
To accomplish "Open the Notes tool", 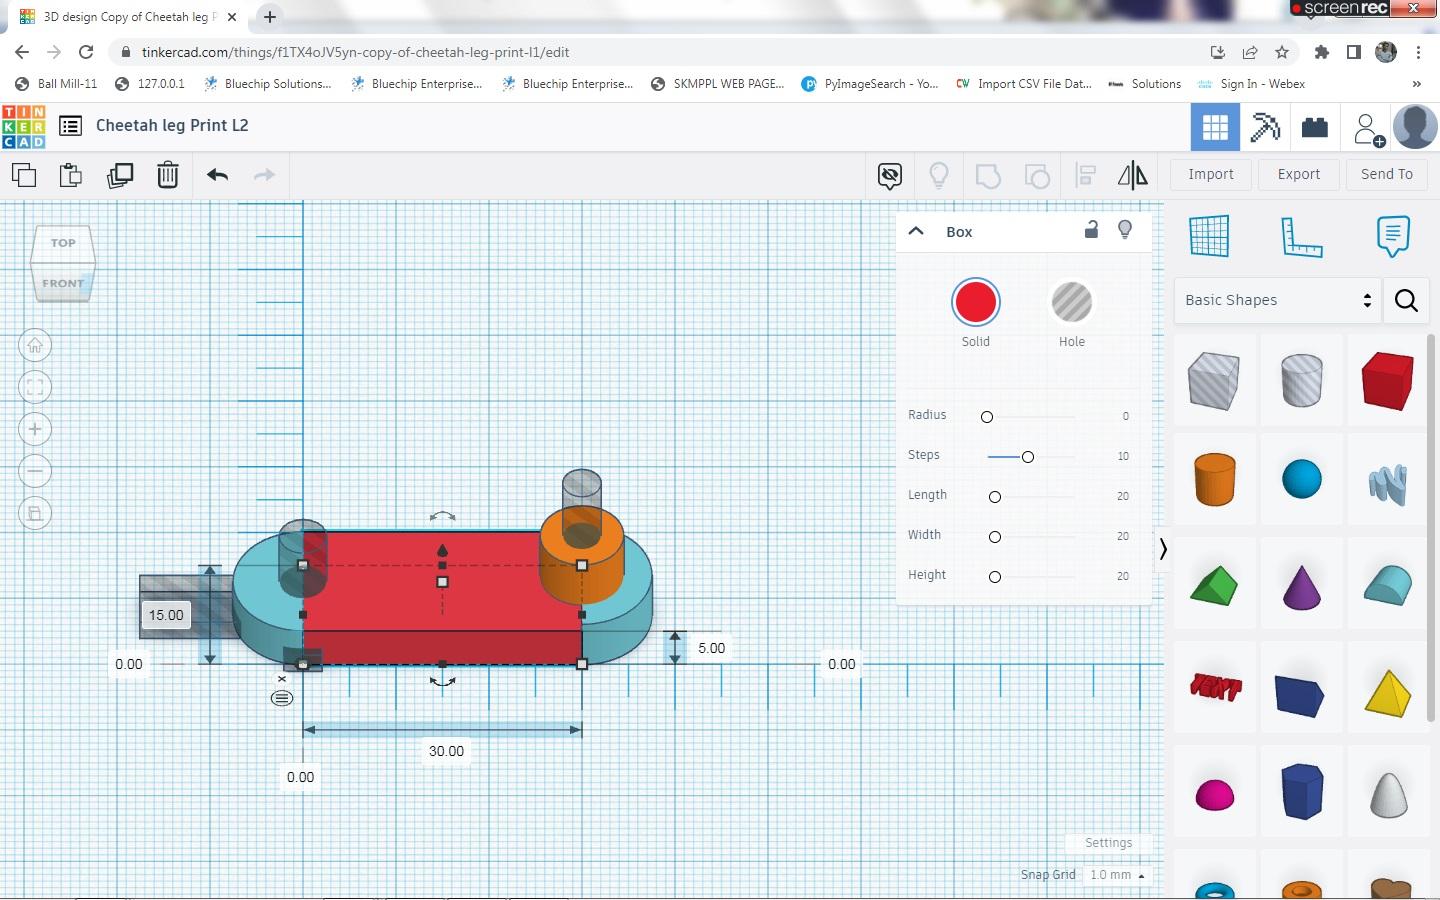I will tap(1392, 236).
